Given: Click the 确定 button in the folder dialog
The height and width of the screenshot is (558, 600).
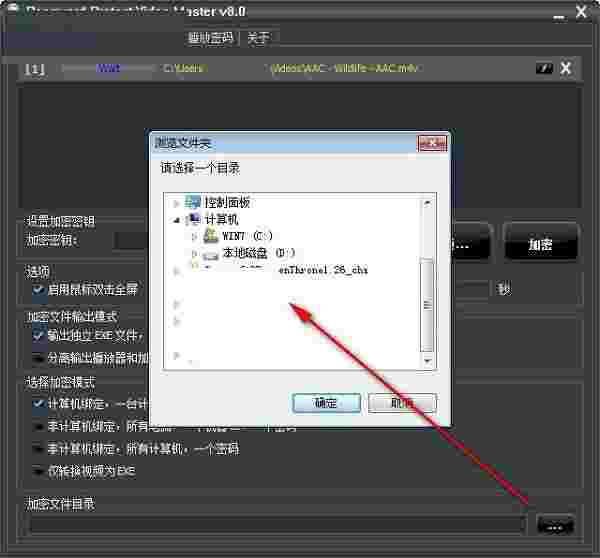Looking at the screenshot, I should click(326, 403).
